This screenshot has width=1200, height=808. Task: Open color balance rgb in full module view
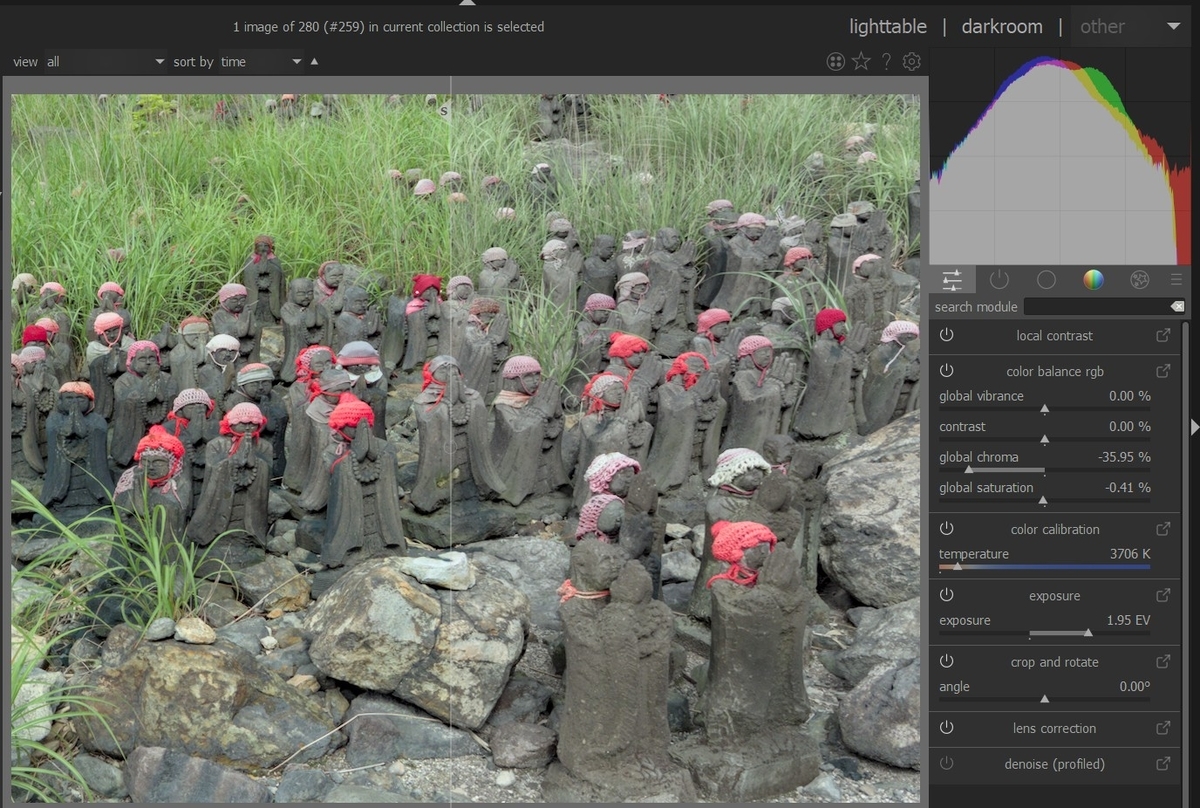pyautogui.click(x=1163, y=371)
